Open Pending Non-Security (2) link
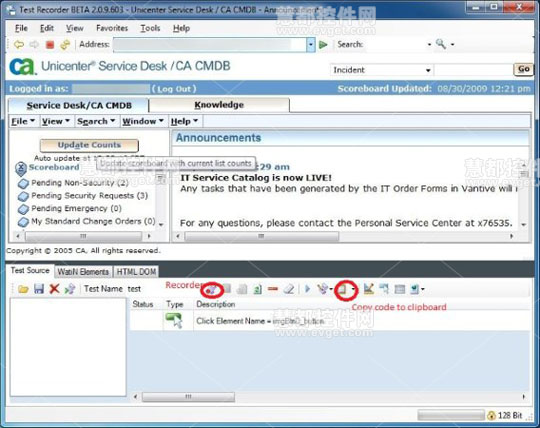This screenshot has height=428, width=540. tap(80, 183)
